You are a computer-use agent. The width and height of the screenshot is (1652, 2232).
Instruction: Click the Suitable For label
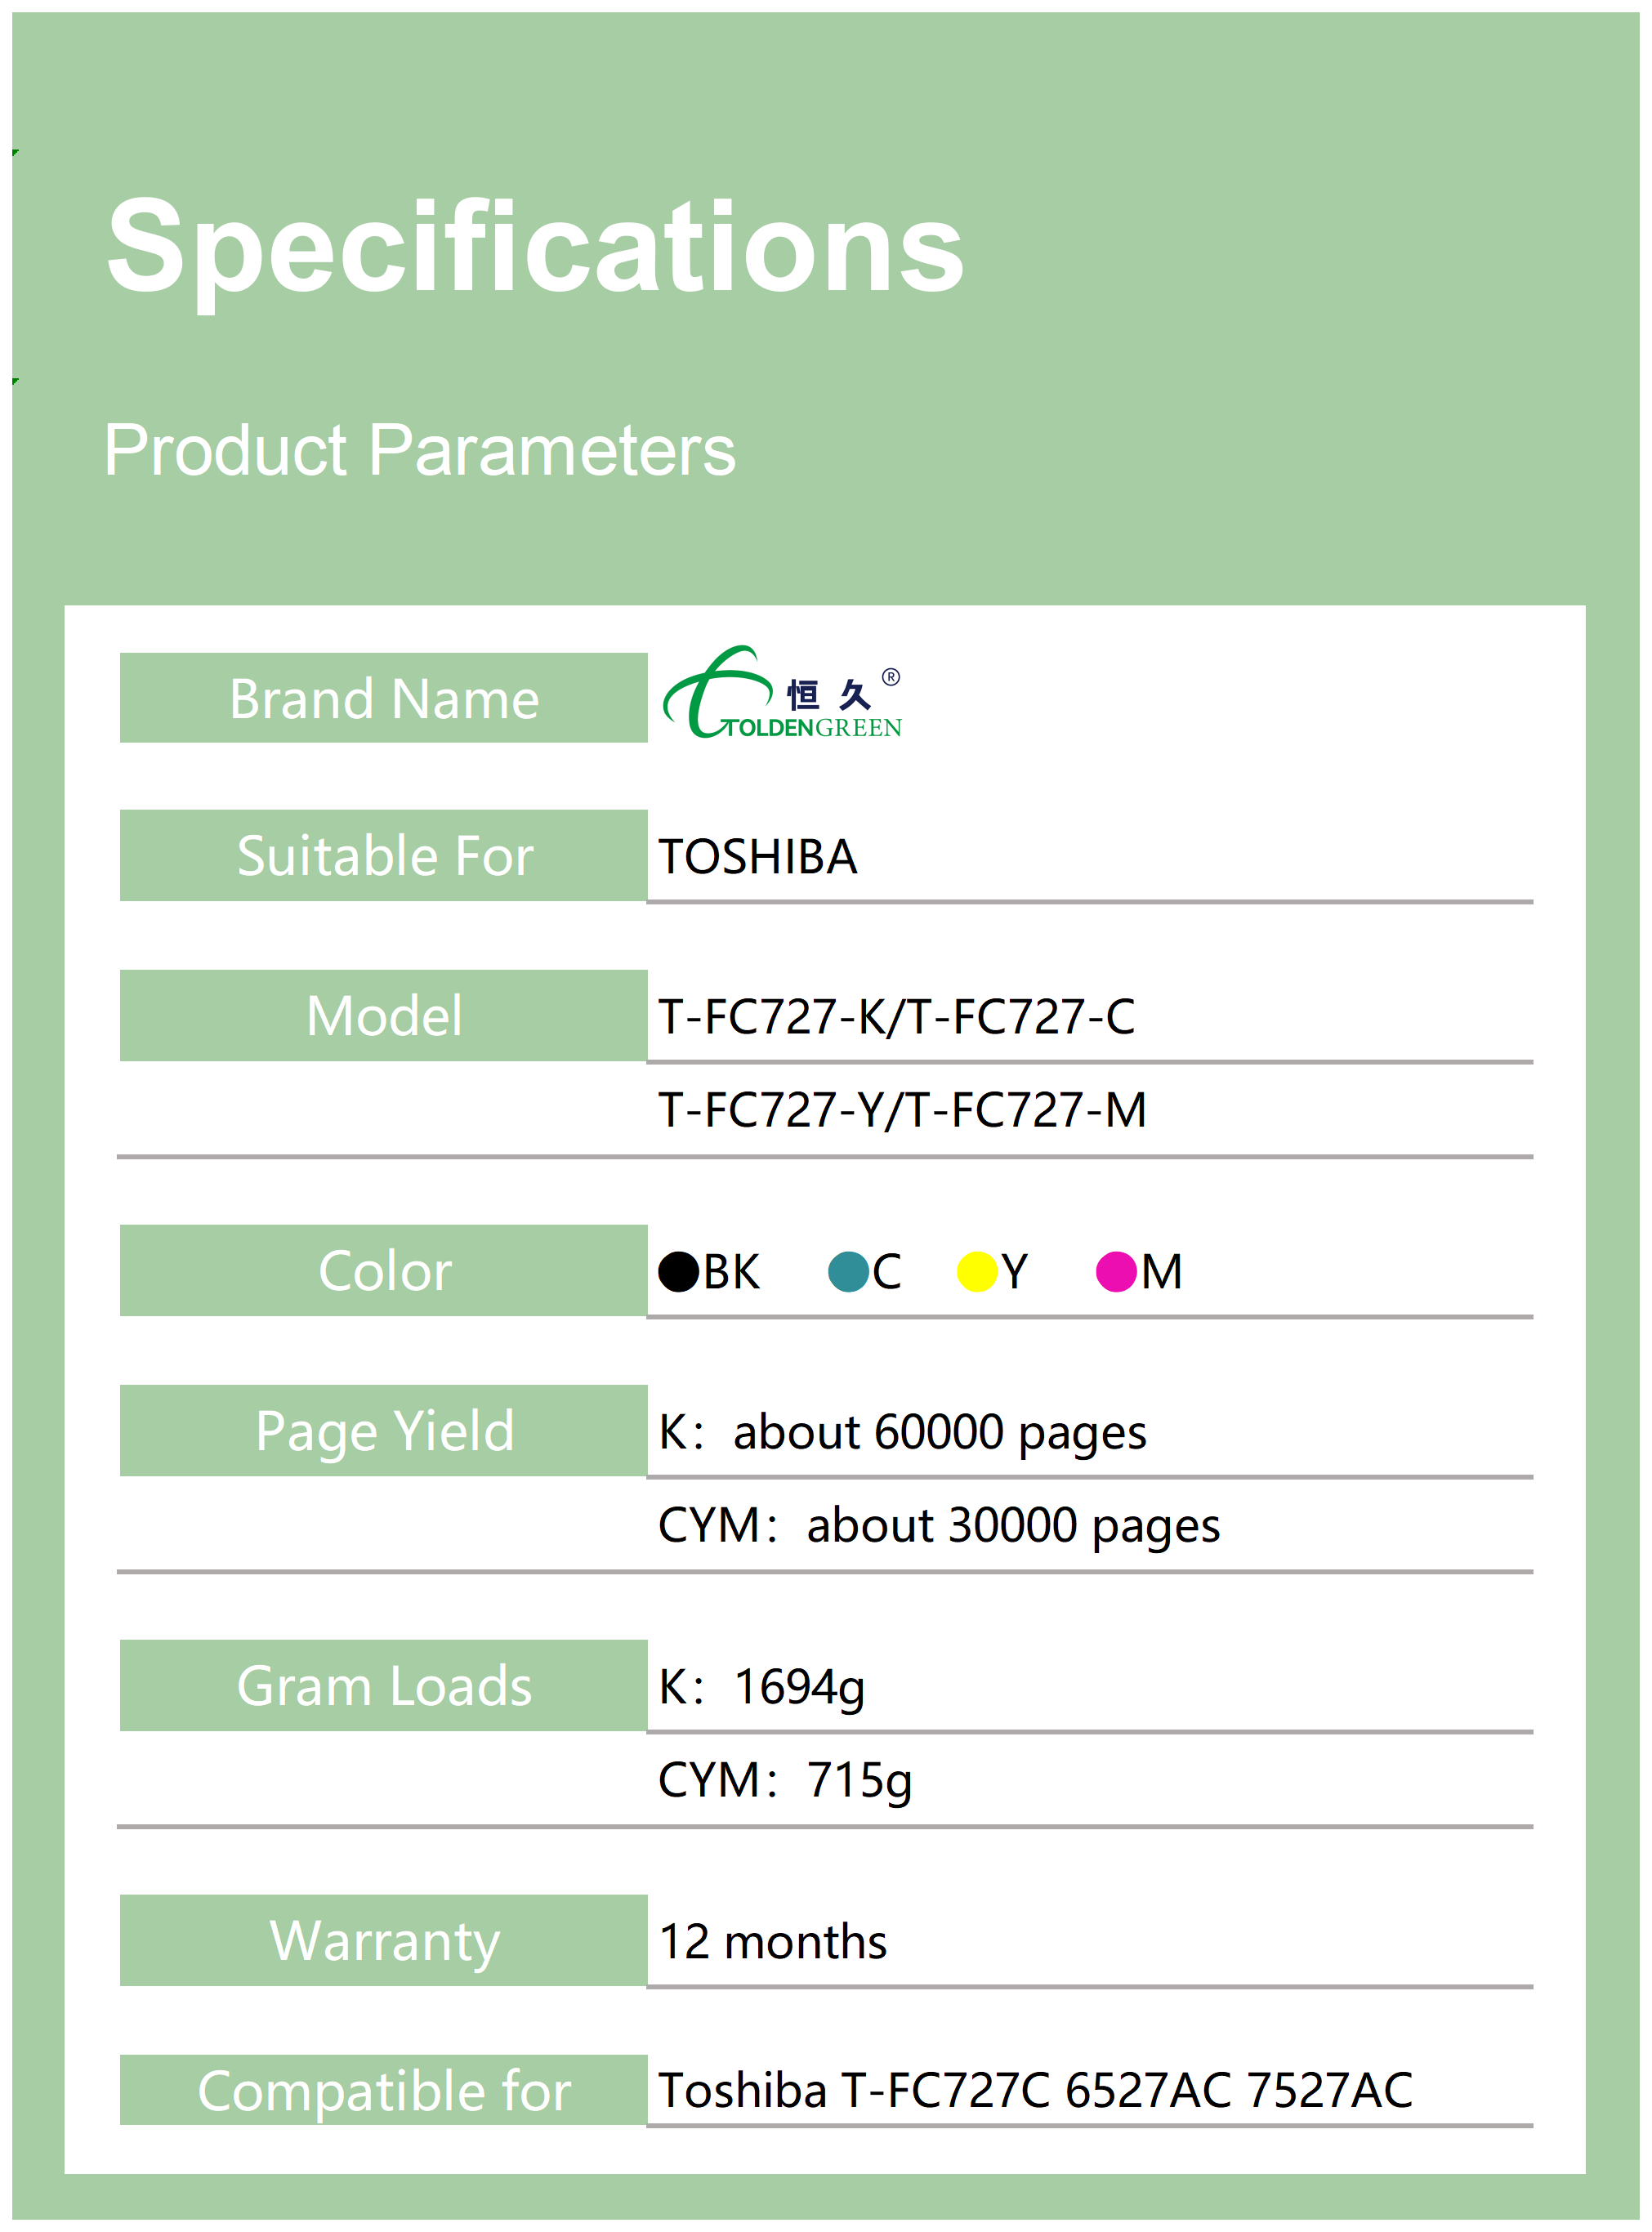click(x=384, y=856)
